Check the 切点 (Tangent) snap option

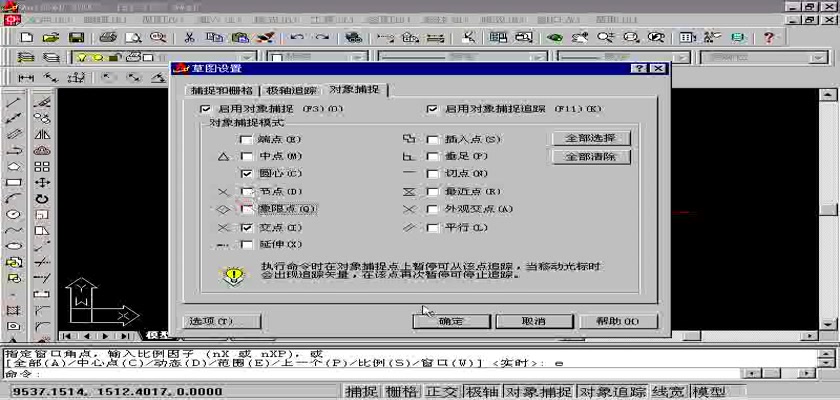[432, 174]
